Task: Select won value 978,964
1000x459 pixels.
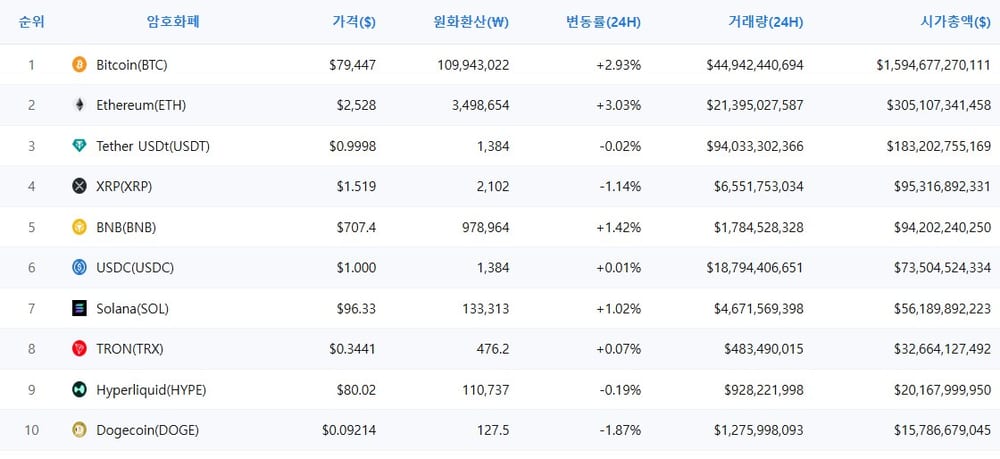Action: pyautogui.click(x=486, y=228)
